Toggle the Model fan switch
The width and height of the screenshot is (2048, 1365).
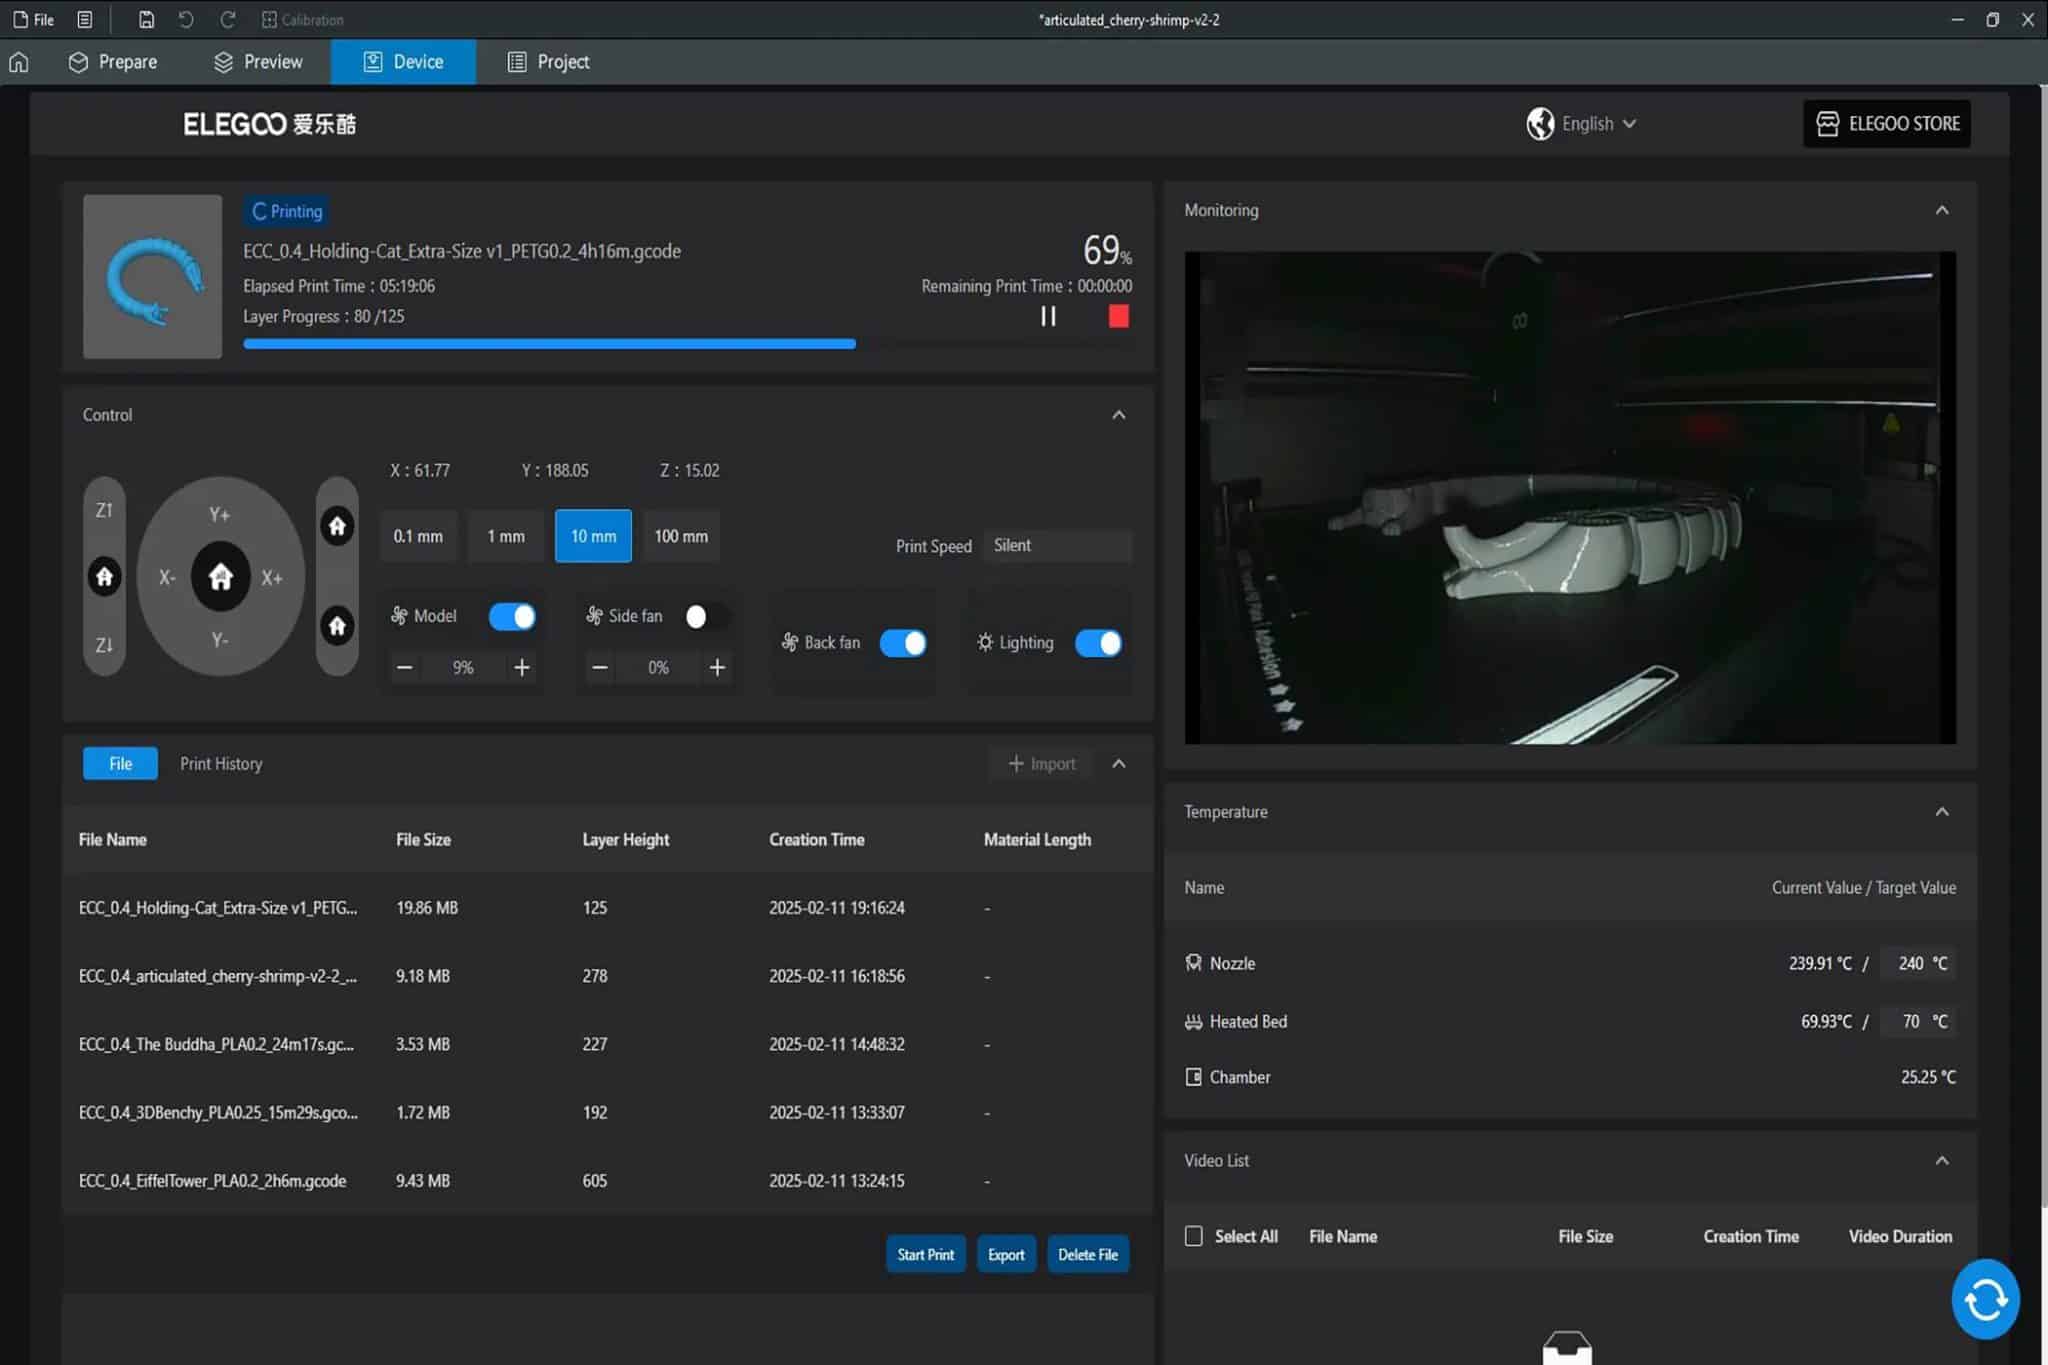[511, 616]
